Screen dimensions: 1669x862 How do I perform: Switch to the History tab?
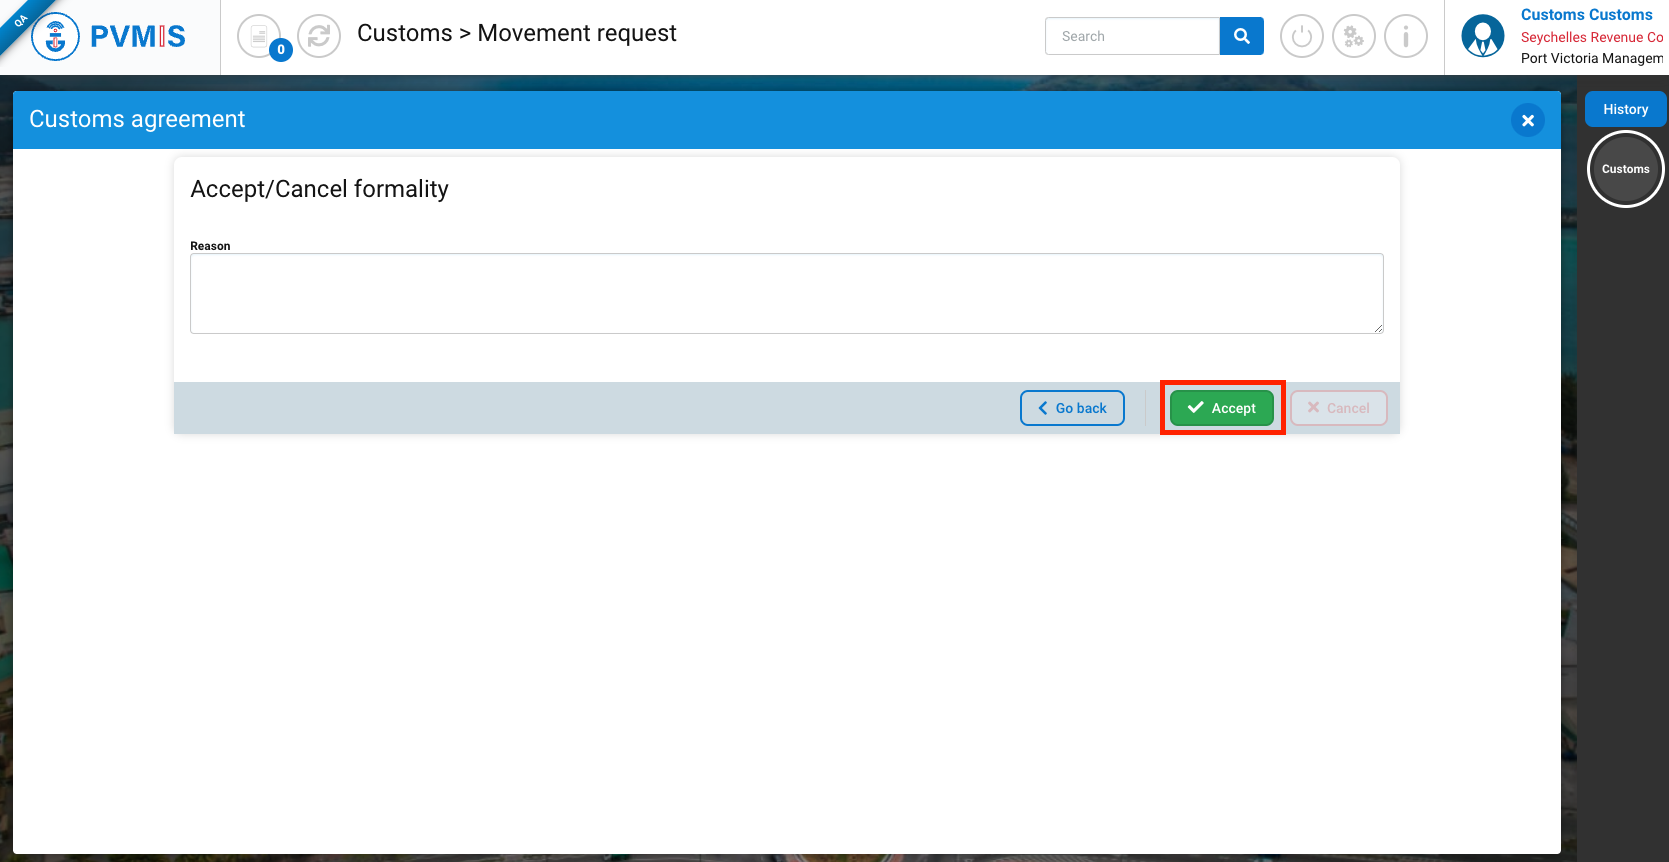pyautogui.click(x=1625, y=109)
